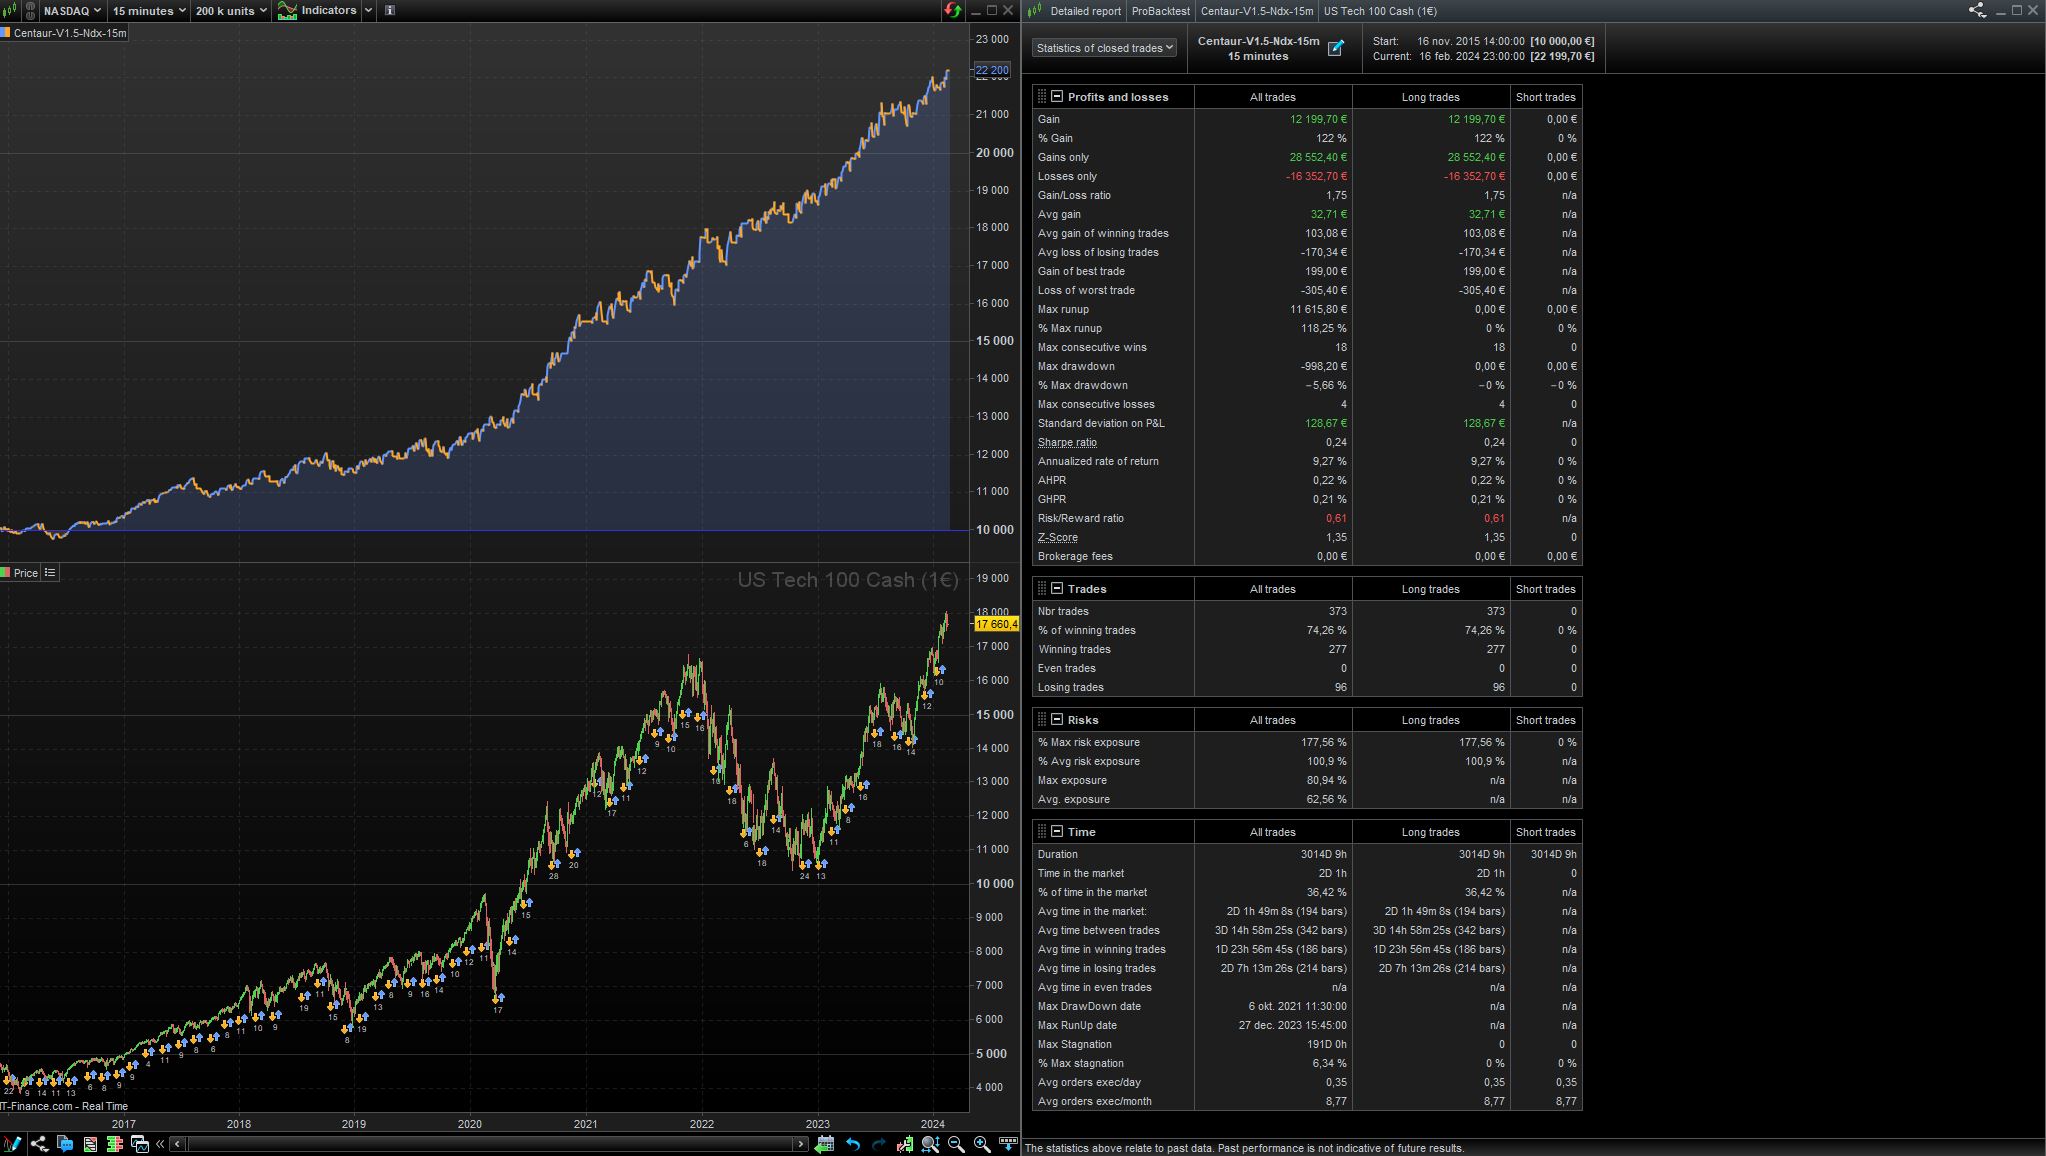This screenshot has height=1156, width=2046.
Task: Click the Price label color swatch
Action: click(5, 573)
